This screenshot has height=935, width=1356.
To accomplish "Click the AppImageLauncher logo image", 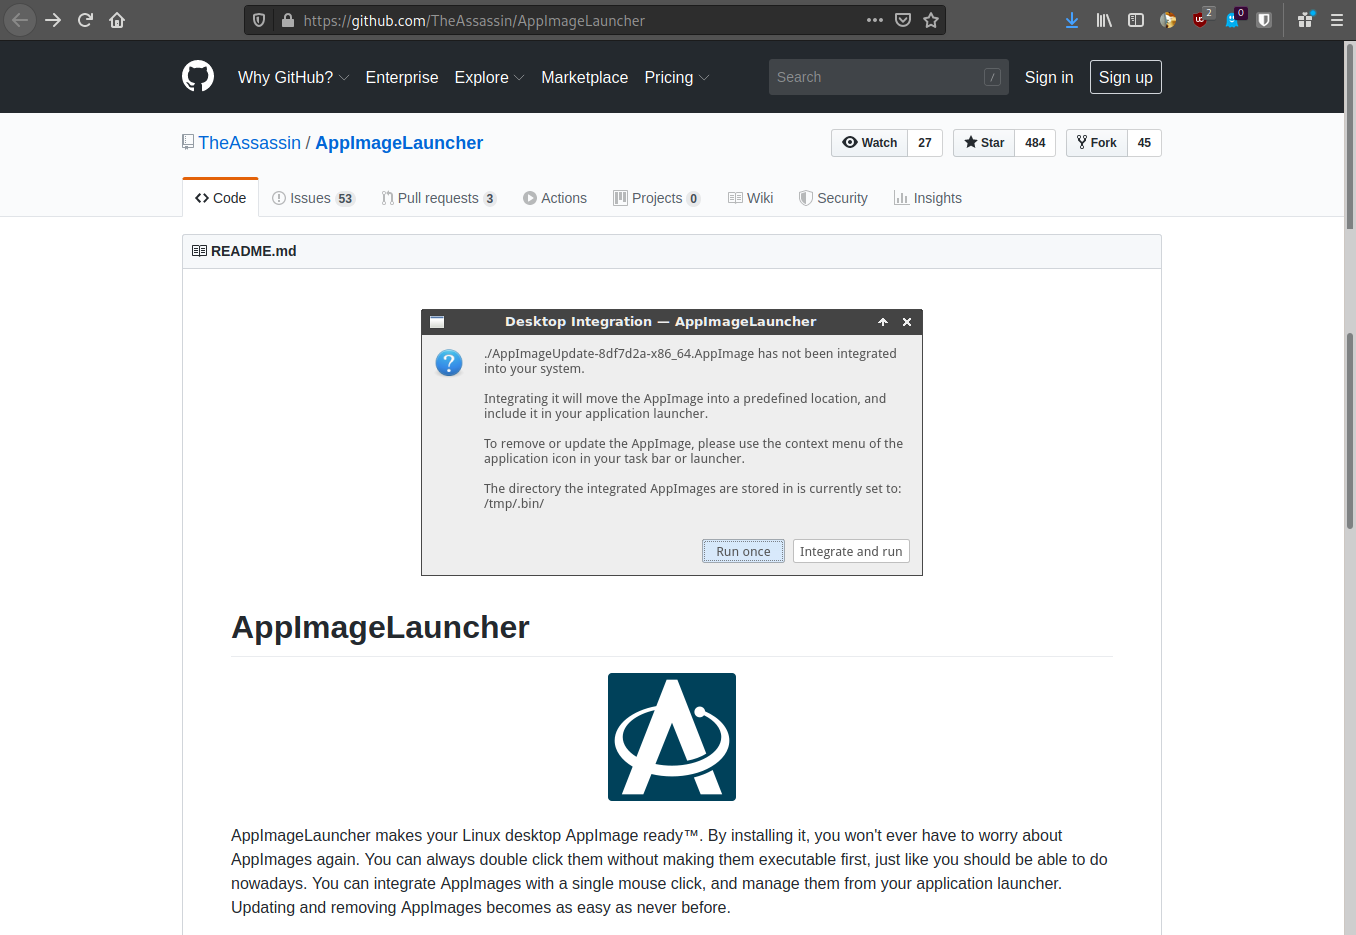I will pos(672,737).
